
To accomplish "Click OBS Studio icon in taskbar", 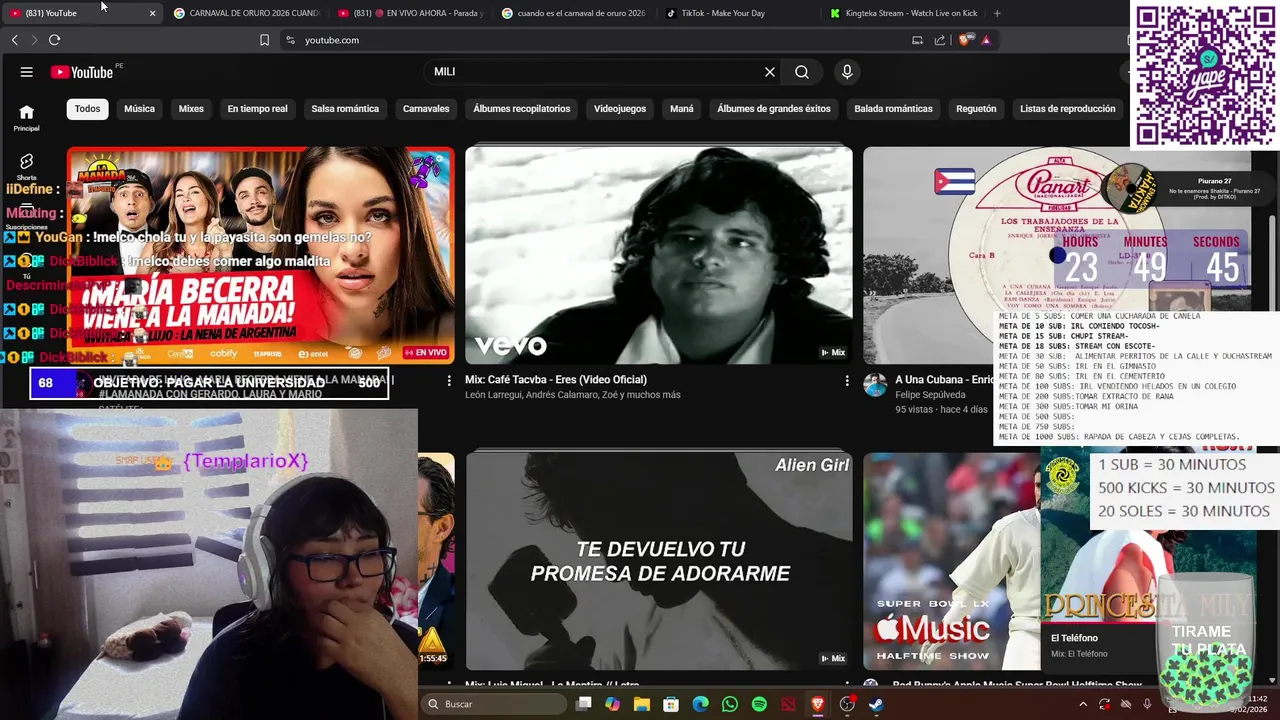I will coord(847,704).
